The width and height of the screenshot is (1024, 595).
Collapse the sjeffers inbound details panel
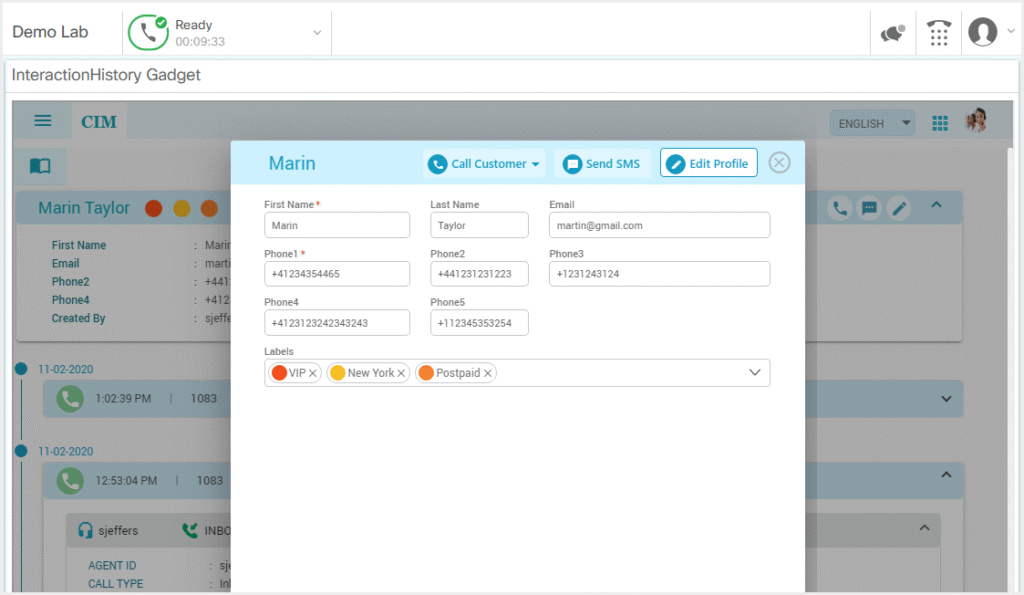pos(925,528)
